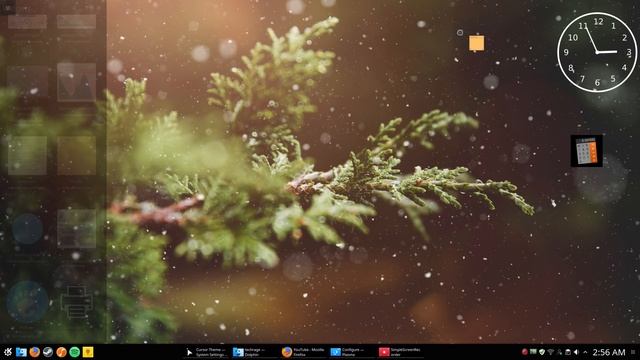Switch to Cursor Theme System Settings window
The width and height of the screenshot is (640, 360).
206,352
